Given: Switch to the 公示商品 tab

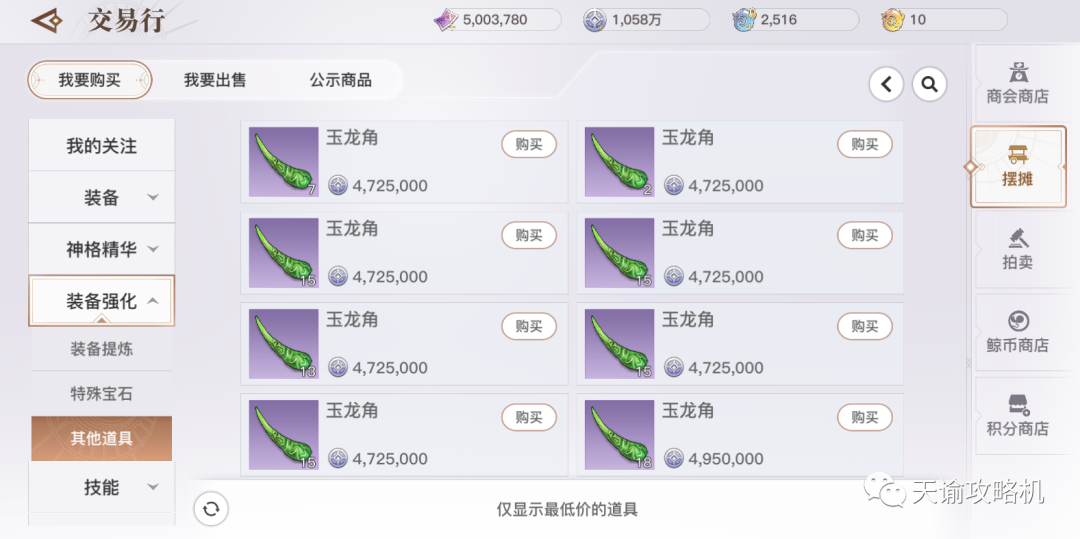Looking at the screenshot, I should click(340, 80).
